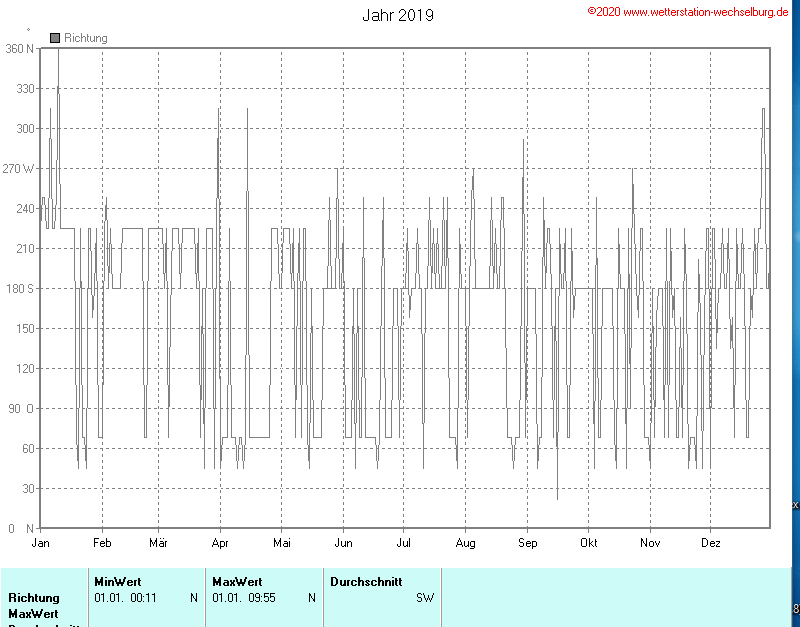Click the gray Richtung legend swatch
The height and width of the screenshot is (627, 800).
[x=55, y=38]
